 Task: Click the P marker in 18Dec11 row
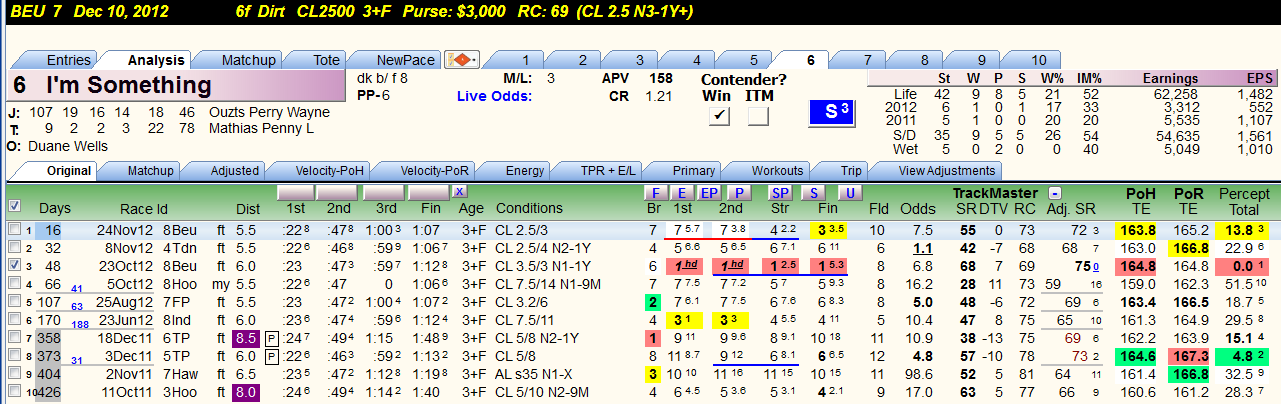pos(271,339)
